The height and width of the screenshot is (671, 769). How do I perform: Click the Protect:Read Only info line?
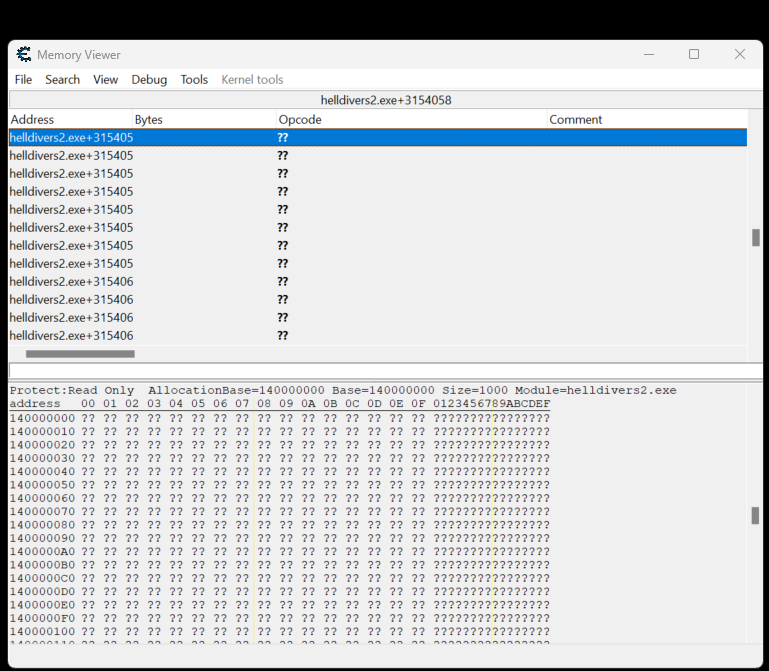tap(72, 390)
